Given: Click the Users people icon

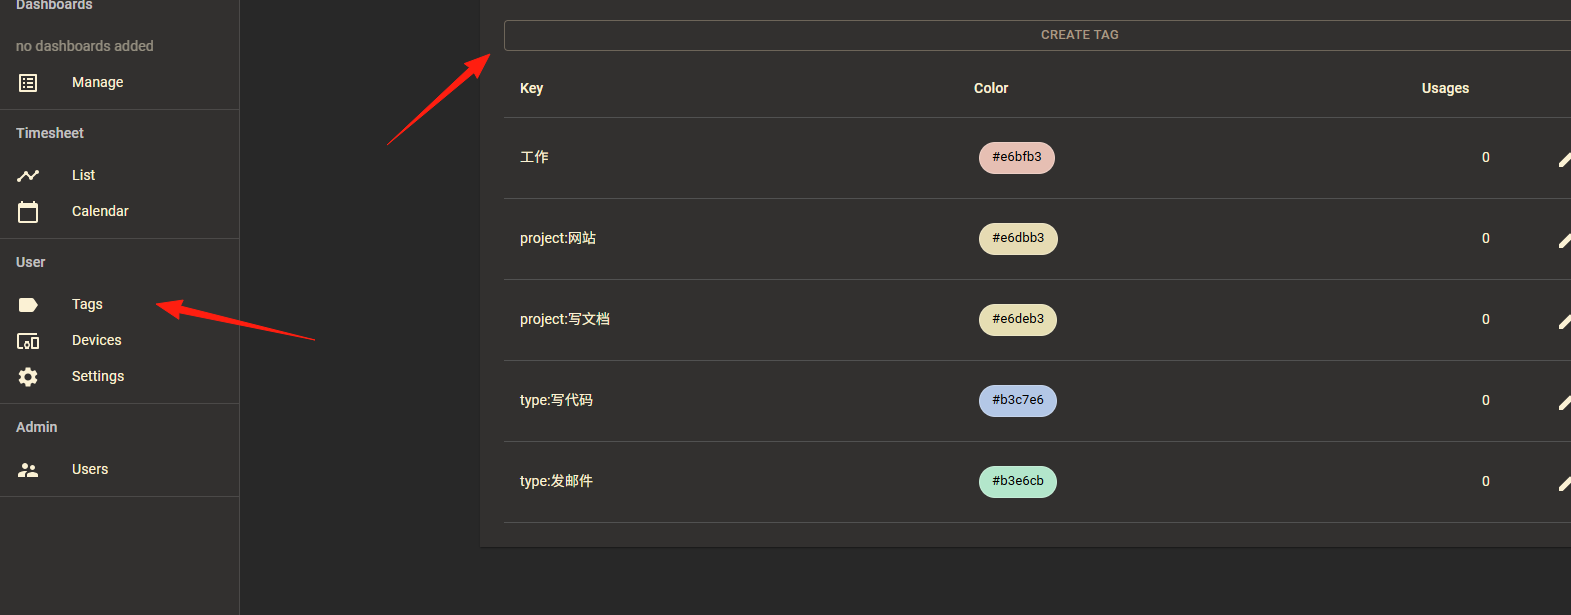Looking at the screenshot, I should click(28, 470).
